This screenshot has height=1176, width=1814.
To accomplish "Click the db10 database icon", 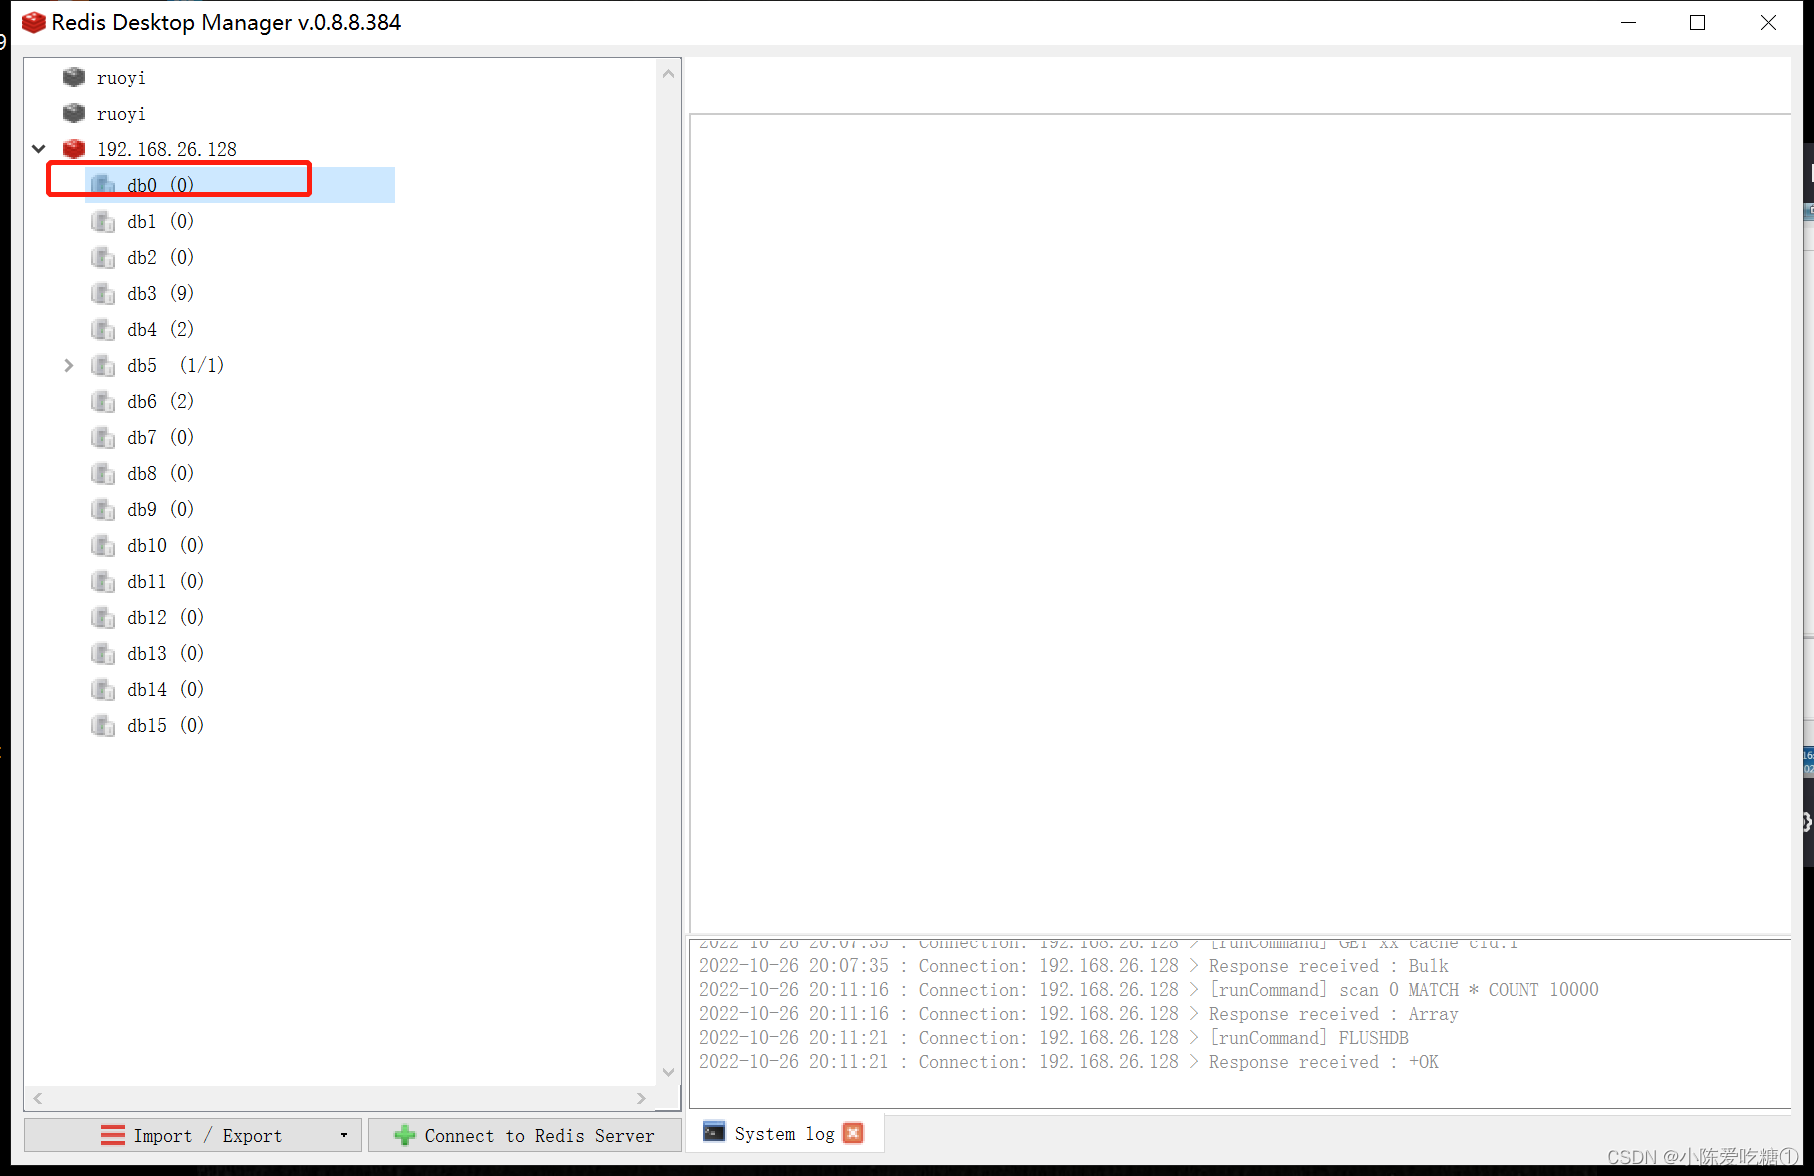I will click(x=103, y=545).
